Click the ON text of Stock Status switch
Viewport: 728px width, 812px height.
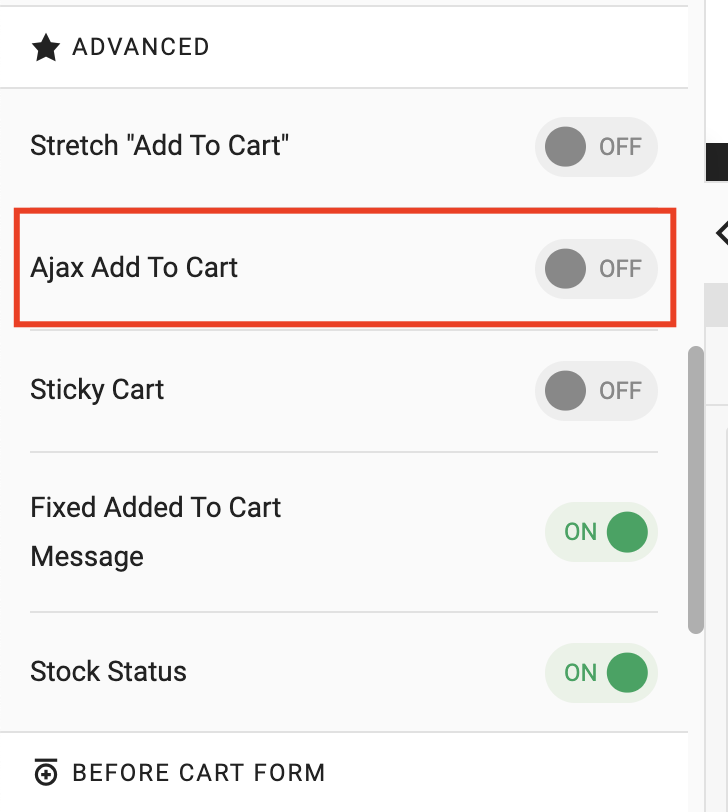click(x=580, y=673)
